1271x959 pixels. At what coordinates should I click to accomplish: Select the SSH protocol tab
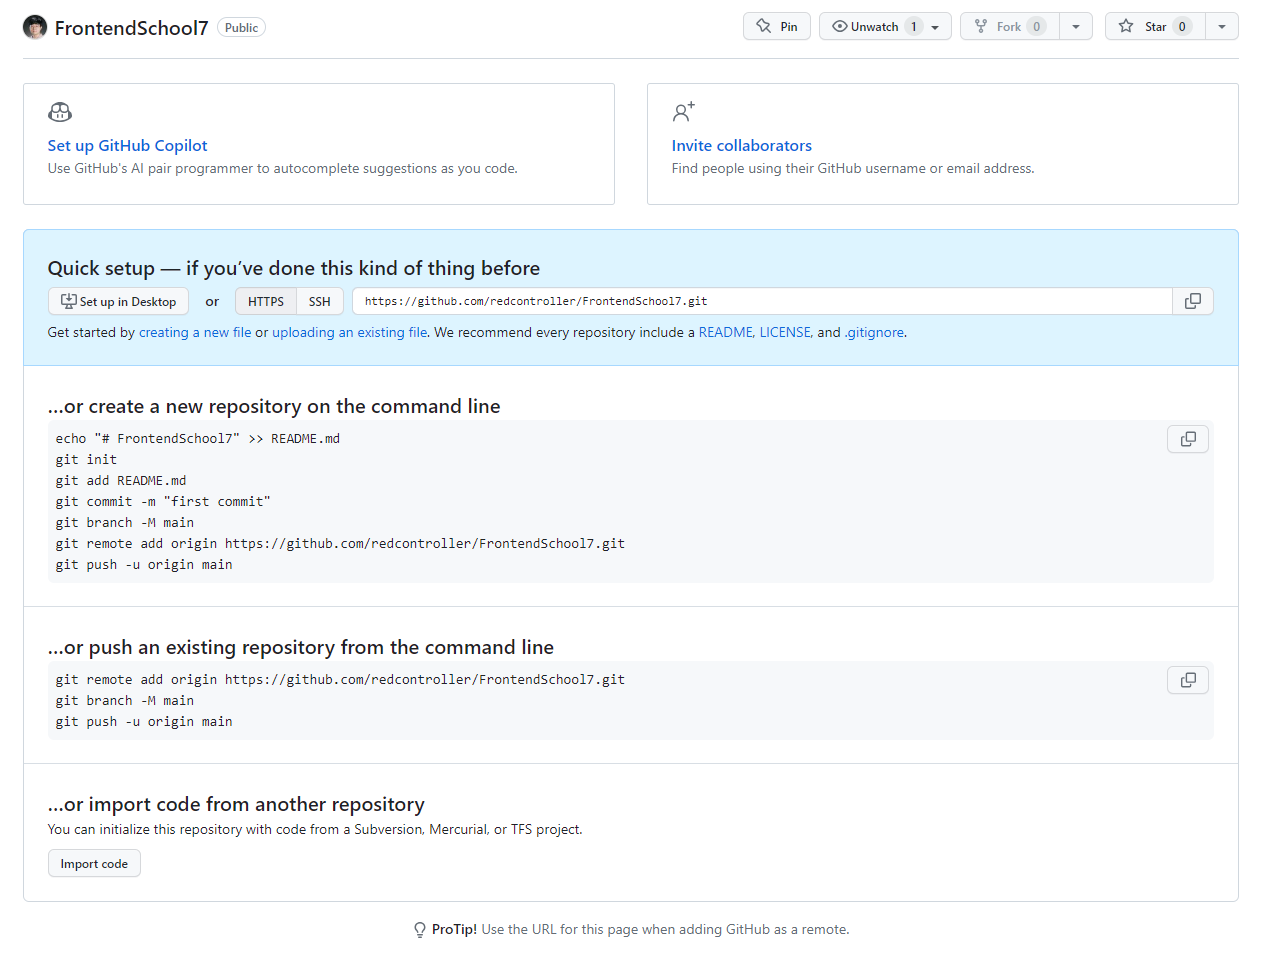(x=320, y=301)
